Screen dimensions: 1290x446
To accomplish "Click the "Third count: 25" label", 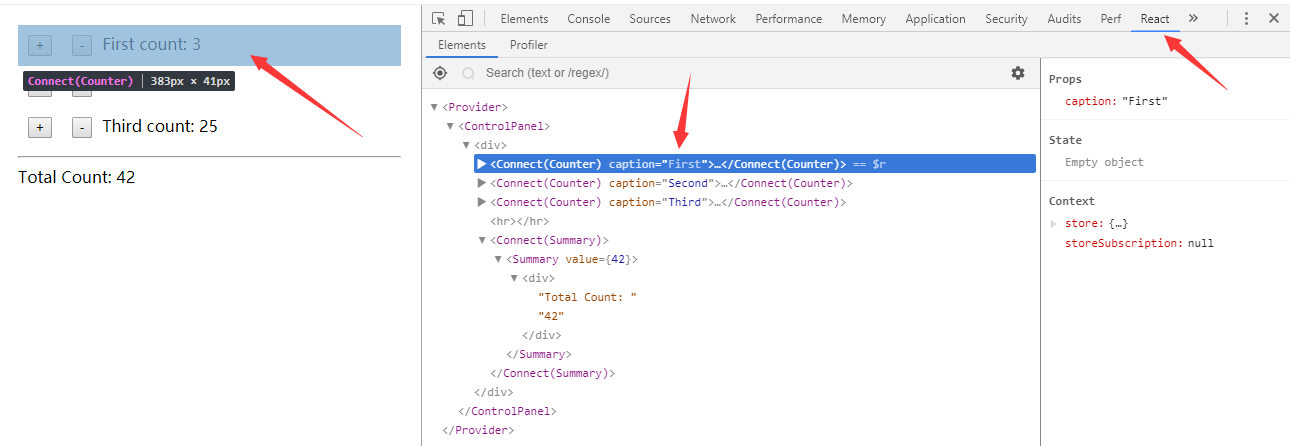I will (x=160, y=126).
